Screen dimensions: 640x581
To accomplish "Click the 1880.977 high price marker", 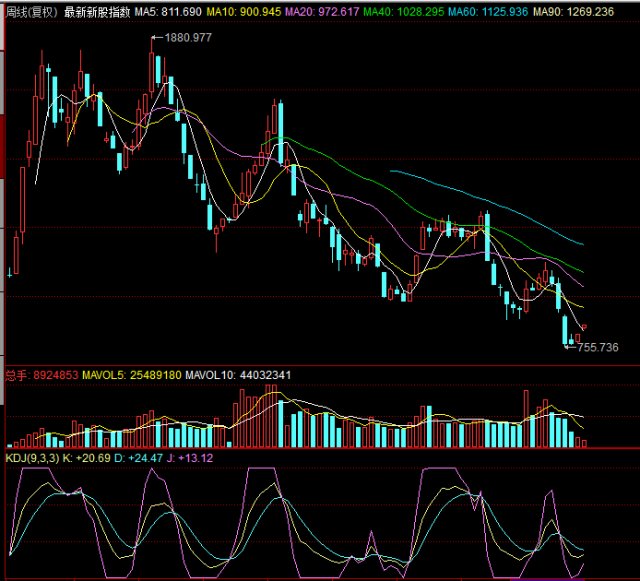I will (x=188, y=38).
